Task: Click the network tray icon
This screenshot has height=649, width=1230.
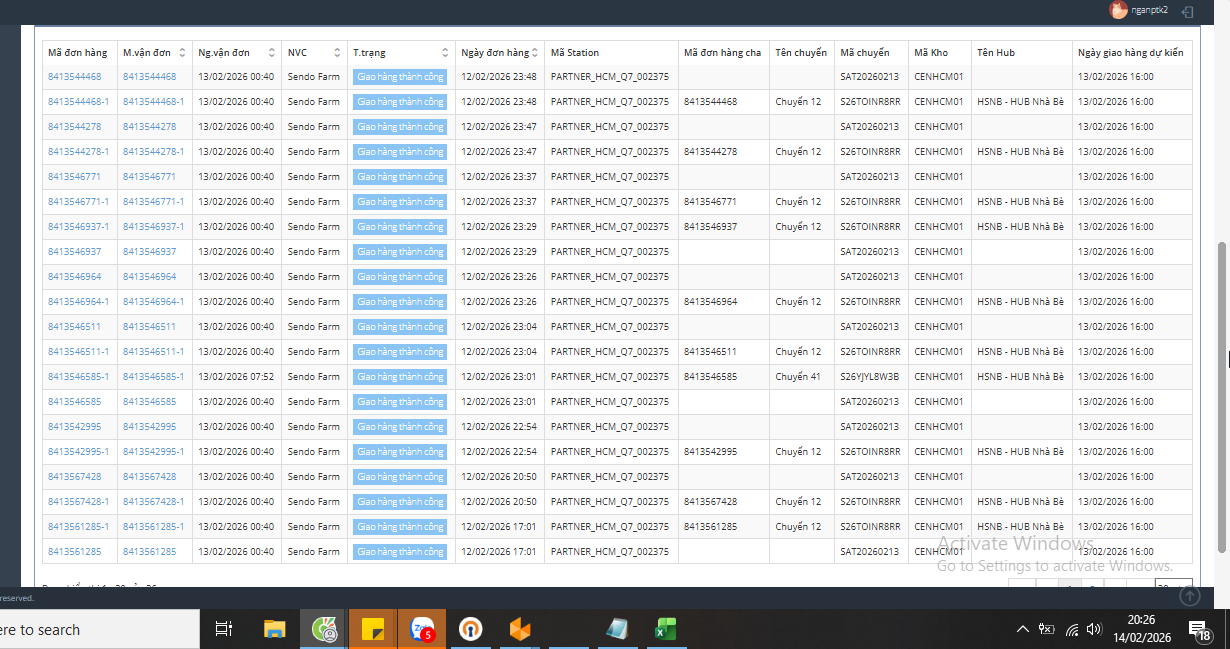Action: point(1072,629)
